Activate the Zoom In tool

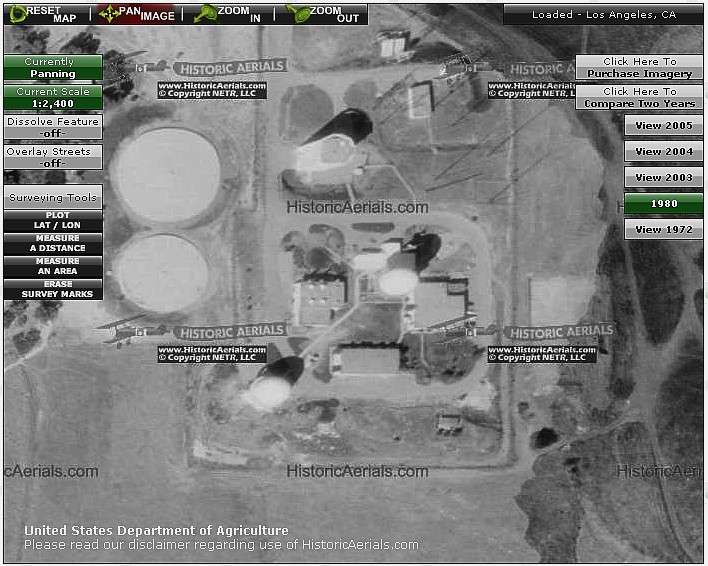[x=228, y=14]
